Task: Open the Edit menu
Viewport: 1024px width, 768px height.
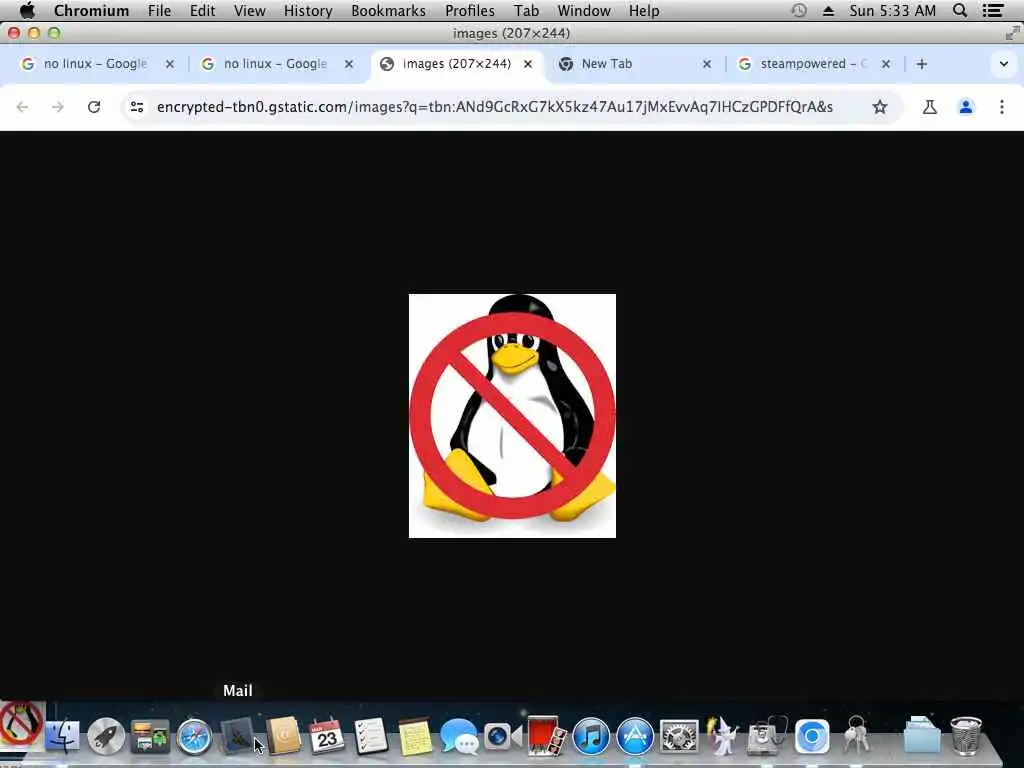Action: tap(202, 11)
